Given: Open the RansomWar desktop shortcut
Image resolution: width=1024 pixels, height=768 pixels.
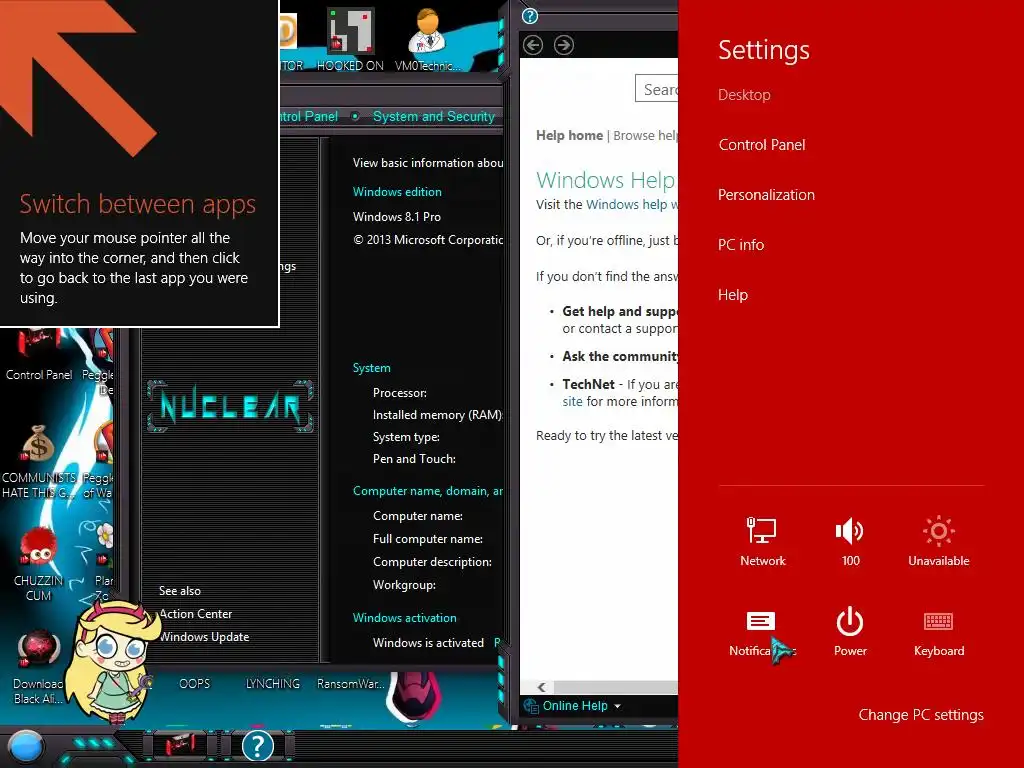Looking at the screenshot, I should coord(351,684).
